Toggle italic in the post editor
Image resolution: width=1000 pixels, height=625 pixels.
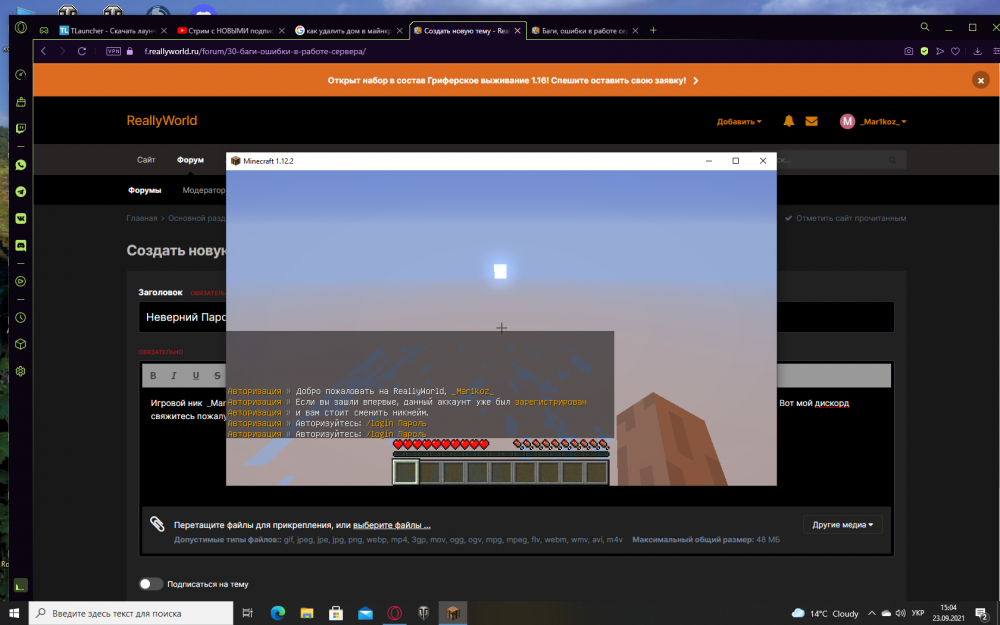173,376
